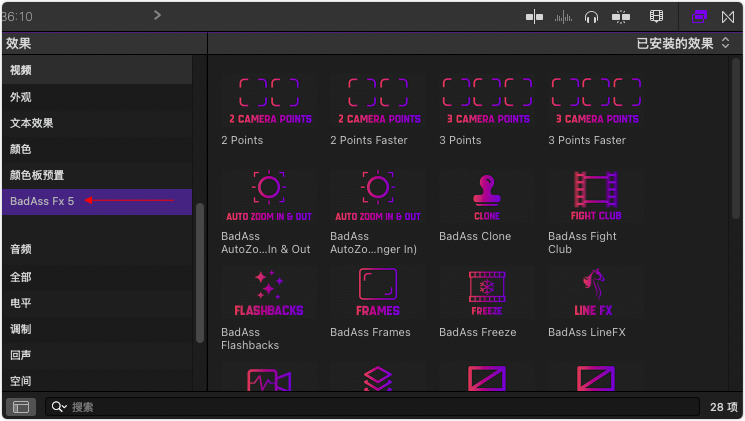
Task: Select the 视频 category
Action: 97,70
